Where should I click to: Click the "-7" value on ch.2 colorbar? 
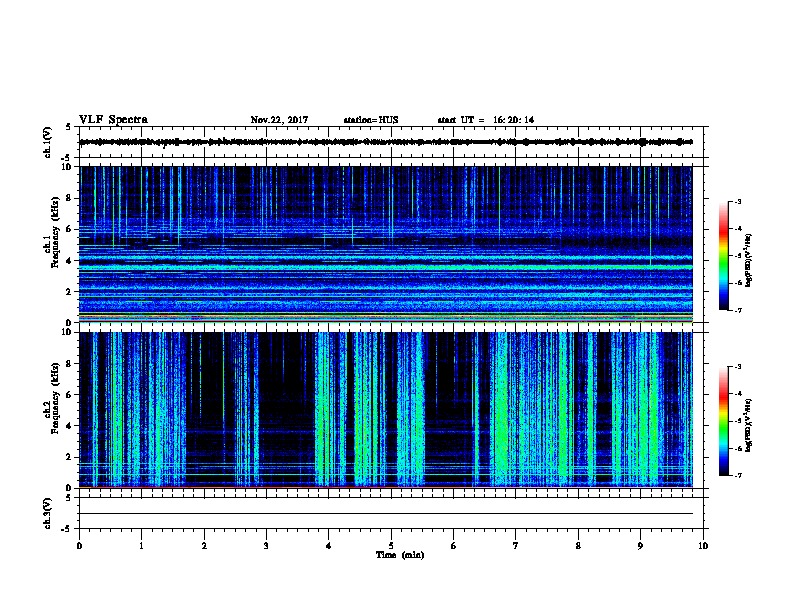tap(737, 476)
